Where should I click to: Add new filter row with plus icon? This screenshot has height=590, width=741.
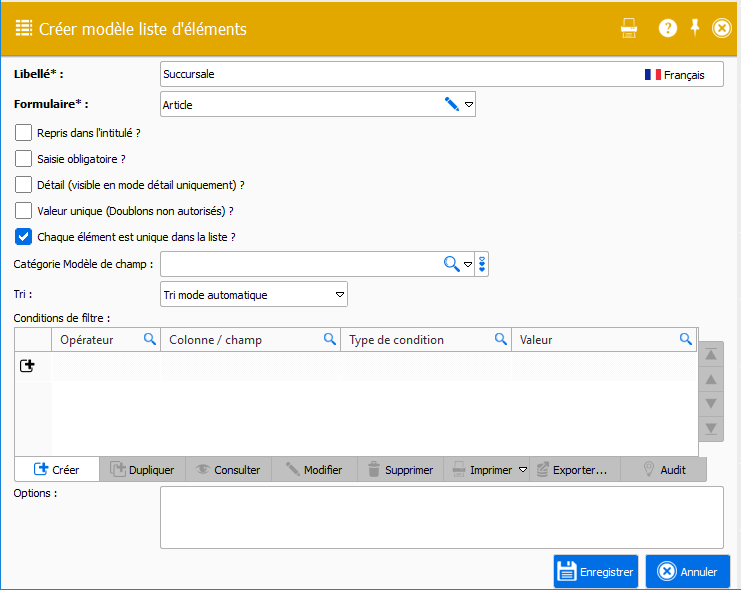click(x=27, y=366)
